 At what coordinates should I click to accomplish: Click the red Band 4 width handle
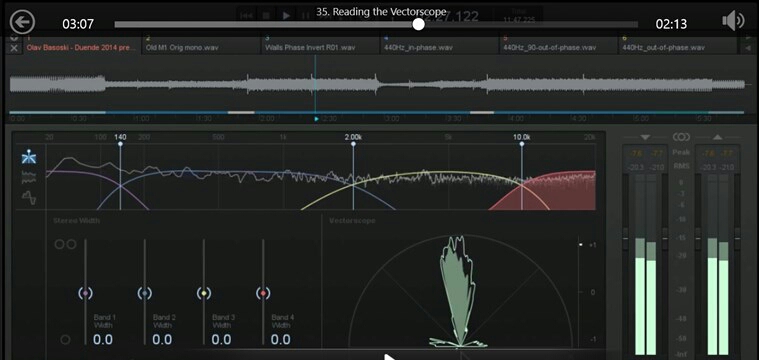263,293
